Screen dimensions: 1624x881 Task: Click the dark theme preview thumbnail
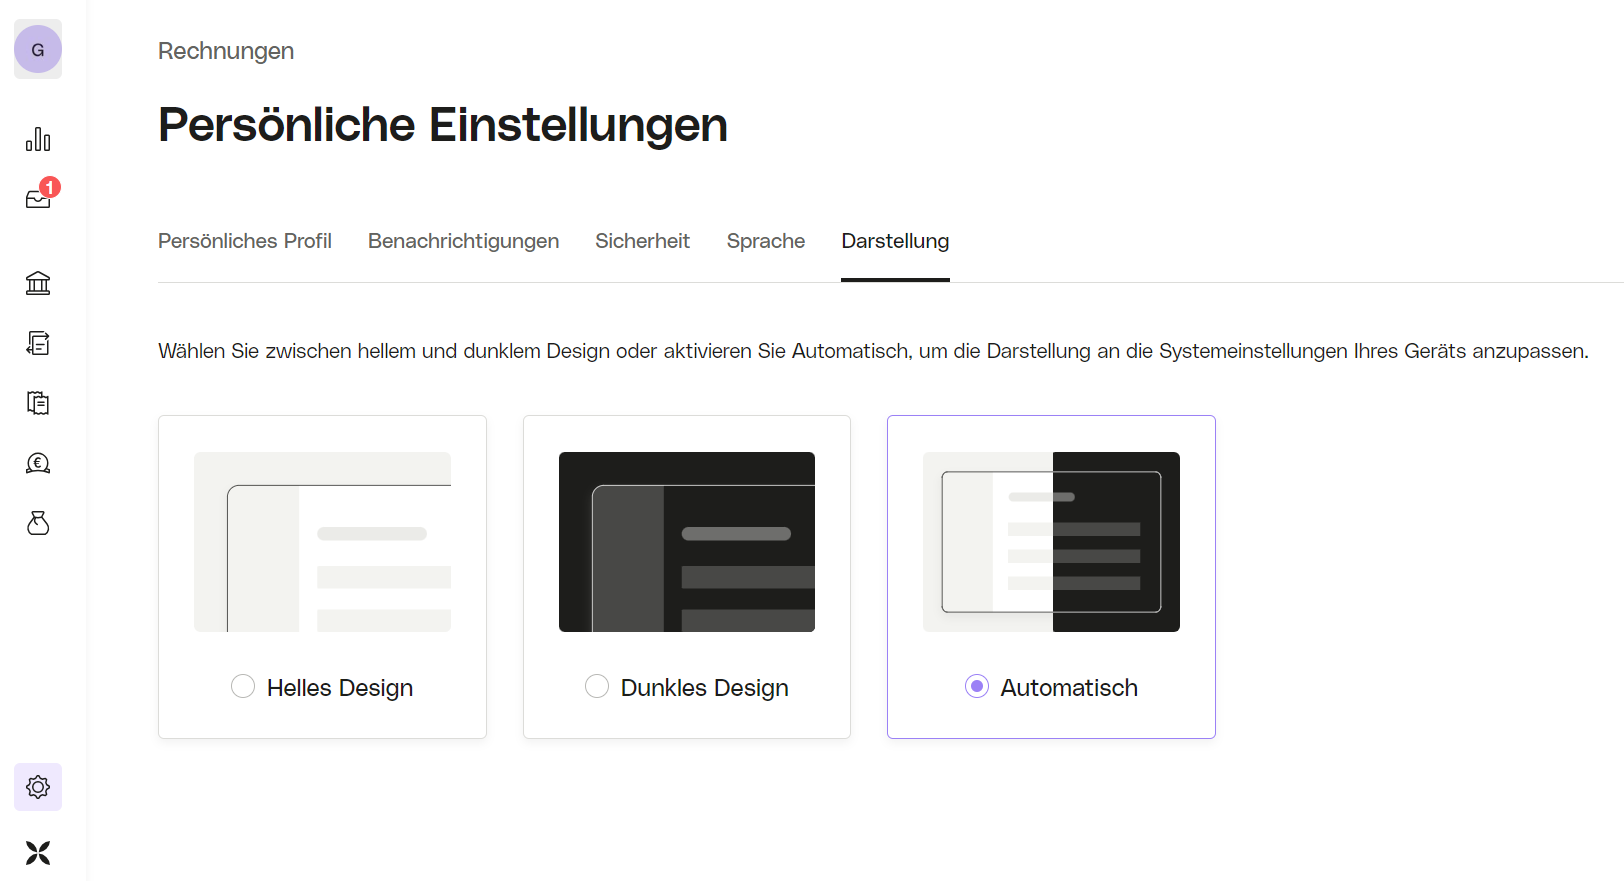tap(687, 542)
